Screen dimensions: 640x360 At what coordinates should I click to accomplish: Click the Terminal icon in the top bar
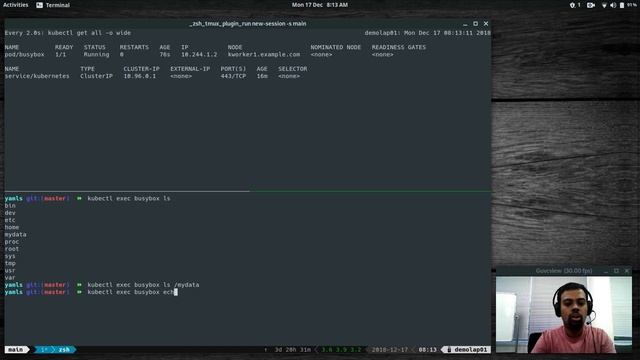39,5
